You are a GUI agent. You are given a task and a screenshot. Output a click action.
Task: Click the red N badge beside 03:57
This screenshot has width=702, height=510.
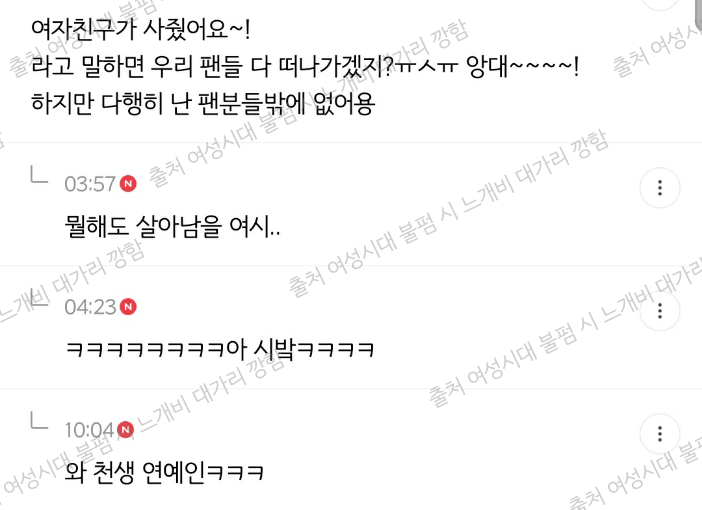(x=128, y=184)
